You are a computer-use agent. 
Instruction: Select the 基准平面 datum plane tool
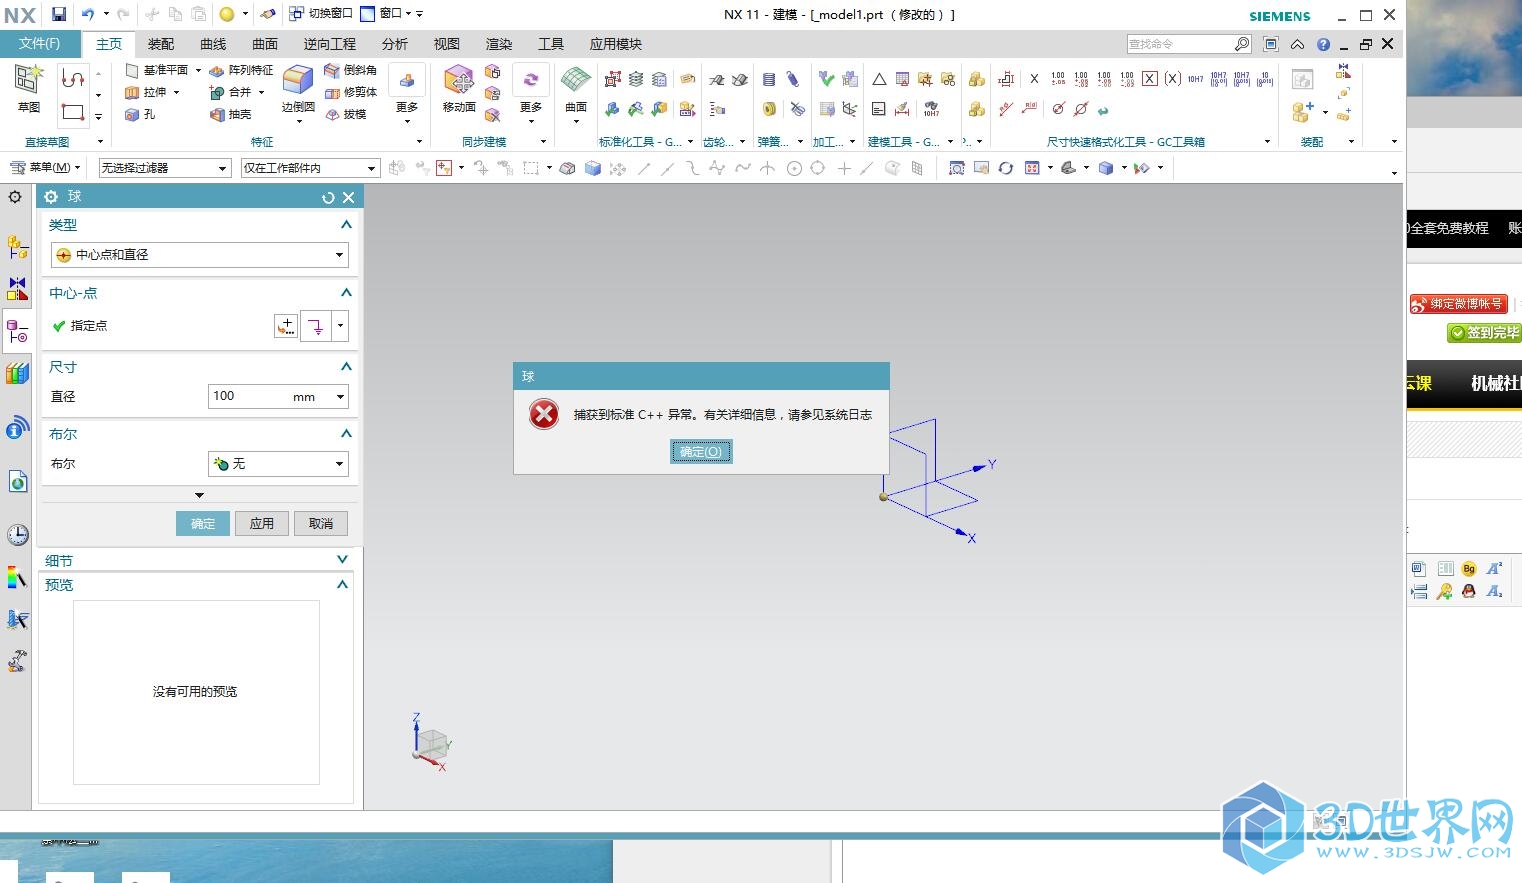click(157, 70)
